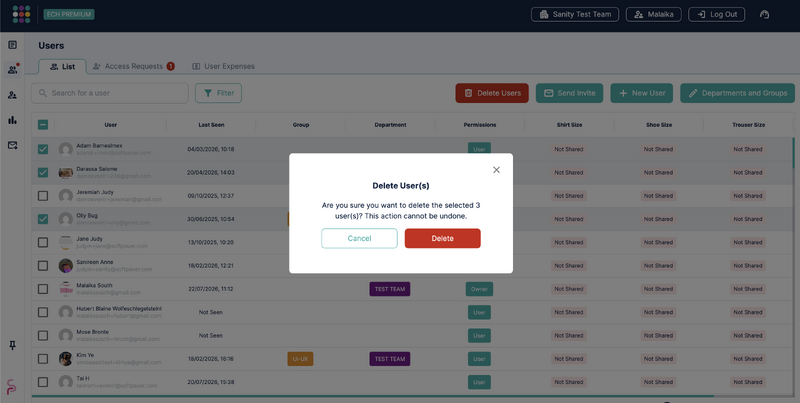This screenshot has width=800, height=403.
Task: Click Jeremiah Judy avatar icon
Action: 65,196
